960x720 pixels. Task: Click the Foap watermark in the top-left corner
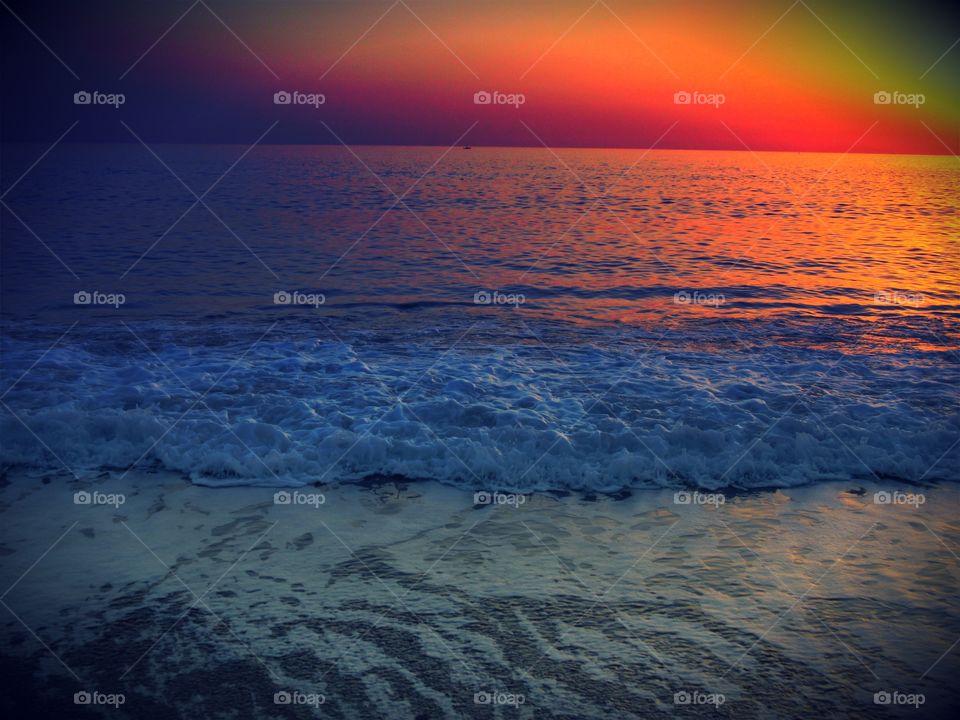tap(99, 99)
